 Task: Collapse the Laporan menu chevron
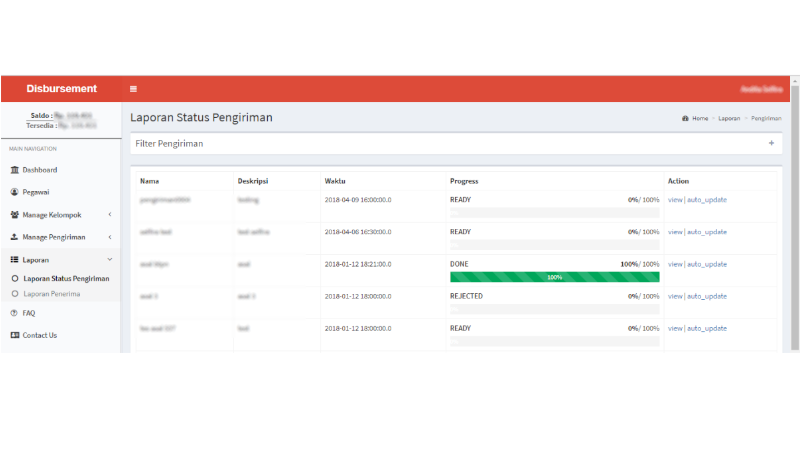point(110,260)
